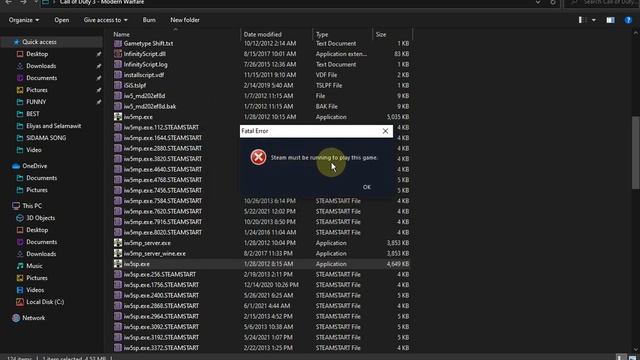The width and height of the screenshot is (640, 360).
Task: Sort by the Type column header
Action: click(322, 35)
